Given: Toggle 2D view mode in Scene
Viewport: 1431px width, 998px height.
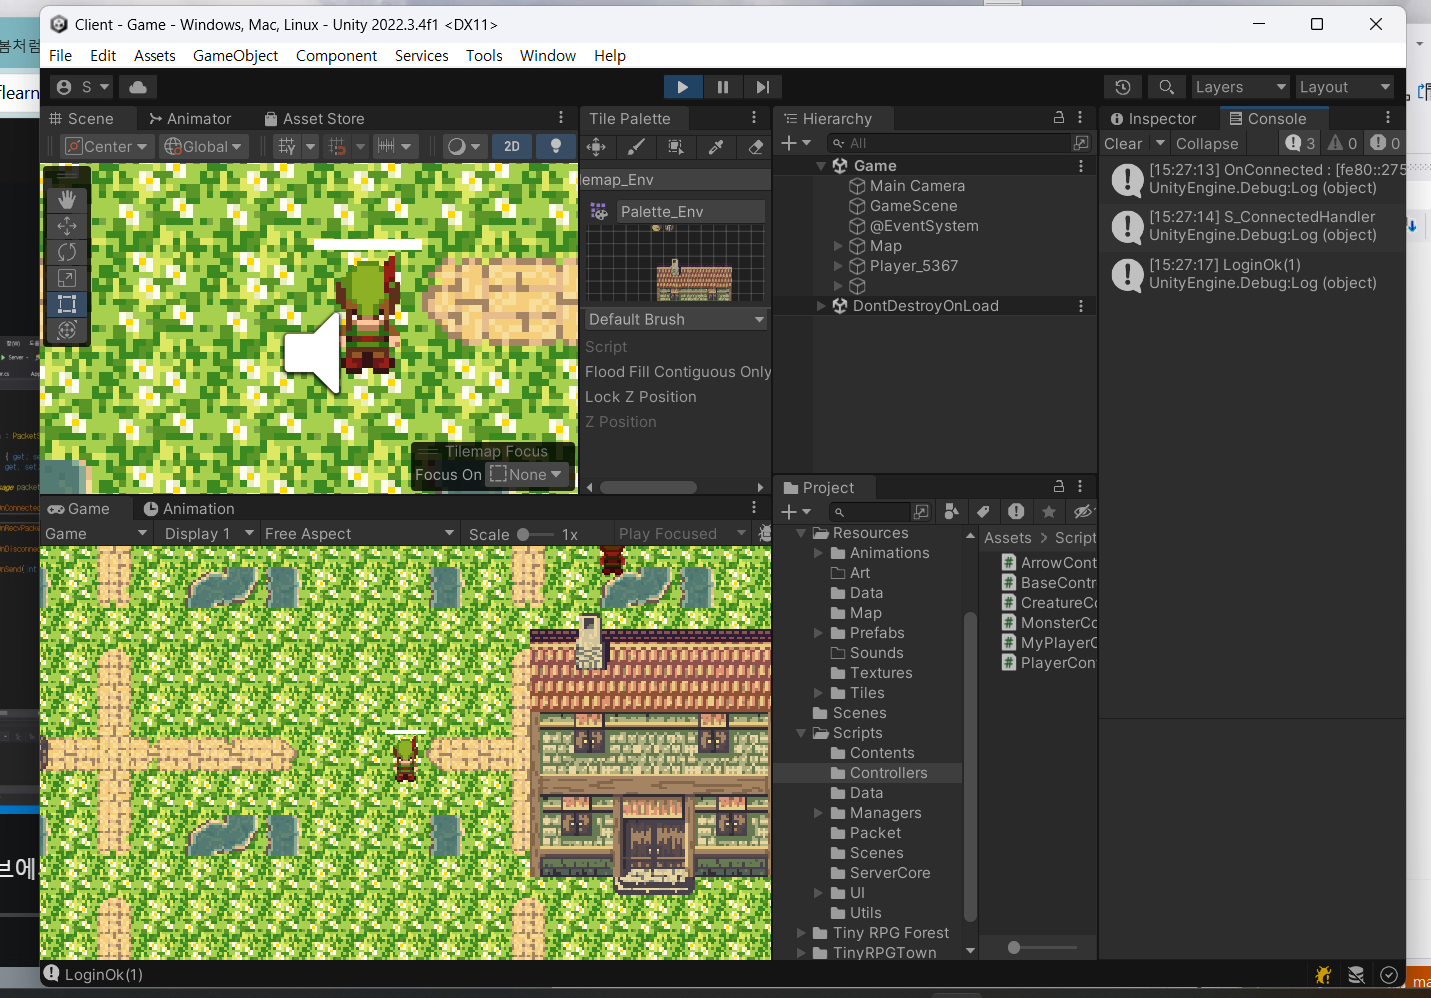Looking at the screenshot, I should pyautogui.click(x=512, y=147).
